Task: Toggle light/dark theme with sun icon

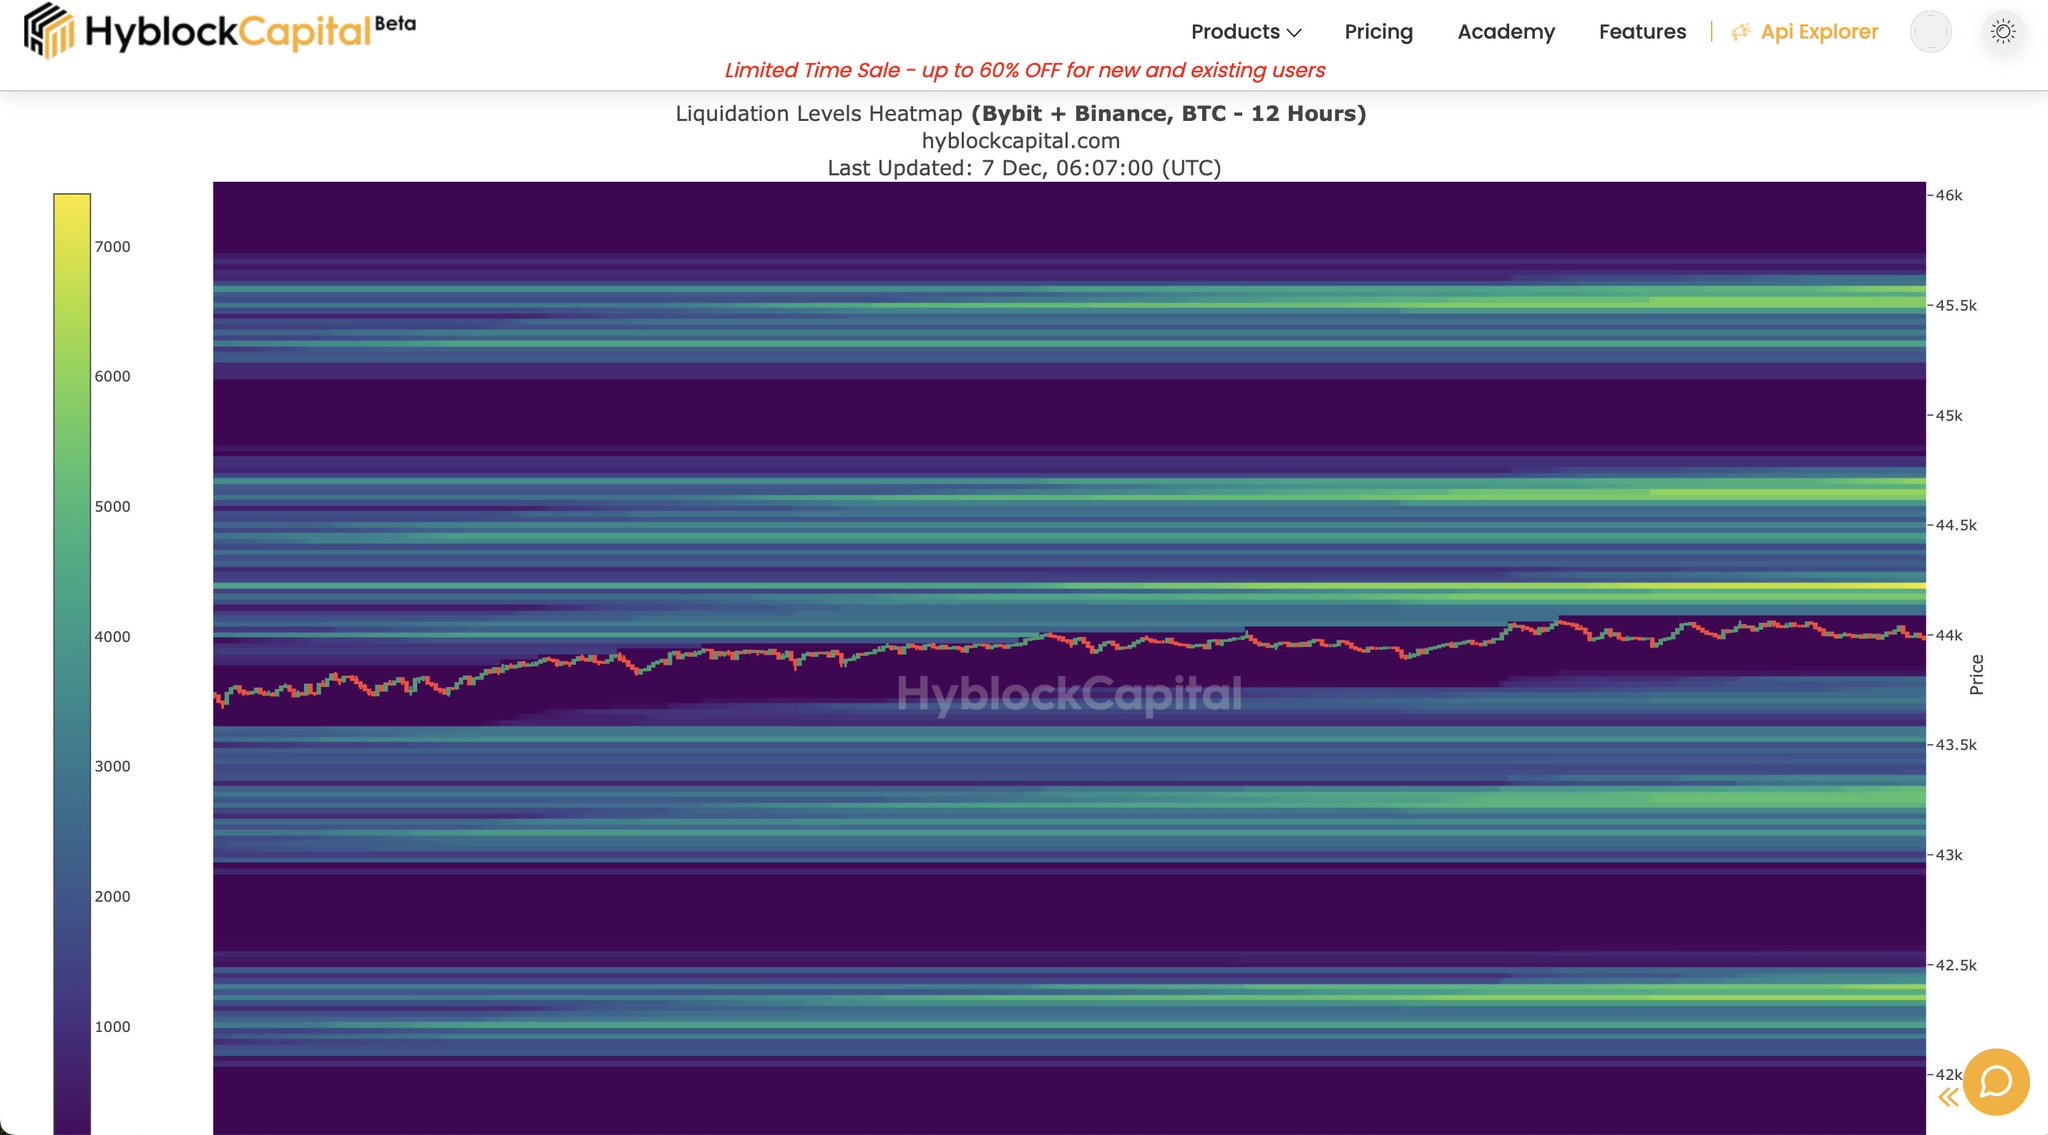Action: 2003,32
